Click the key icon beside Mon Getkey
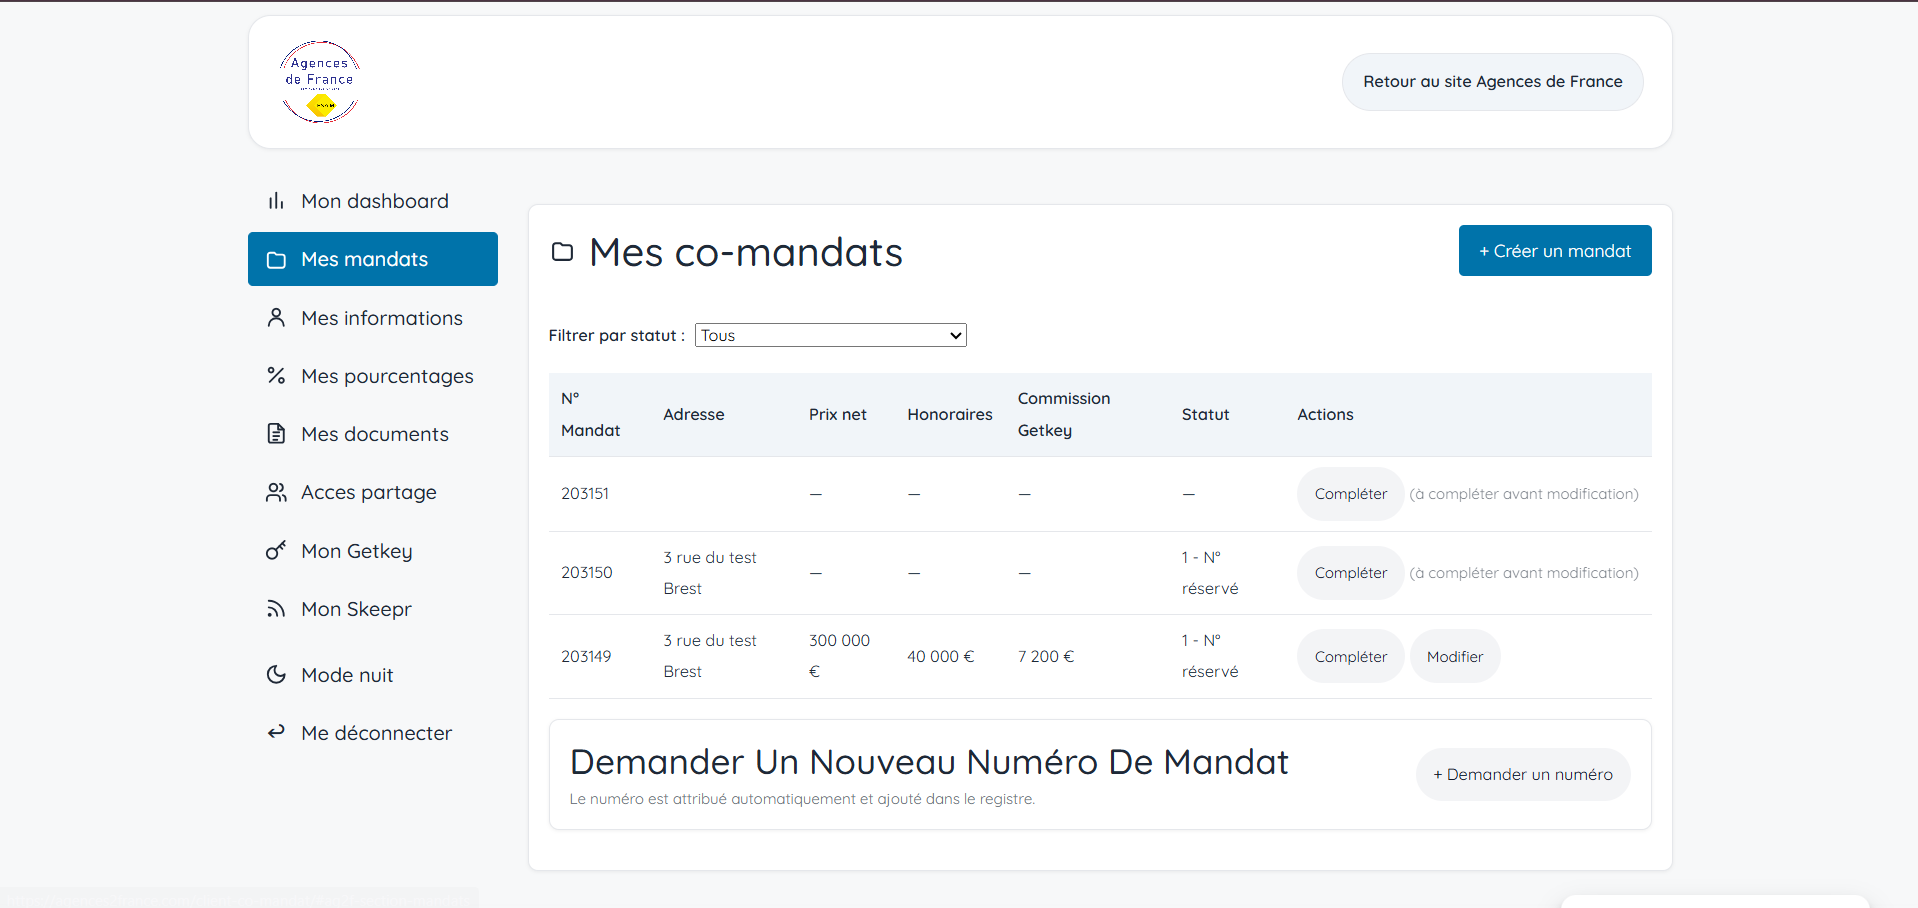 pyautogui.click(x=276, y=551)
